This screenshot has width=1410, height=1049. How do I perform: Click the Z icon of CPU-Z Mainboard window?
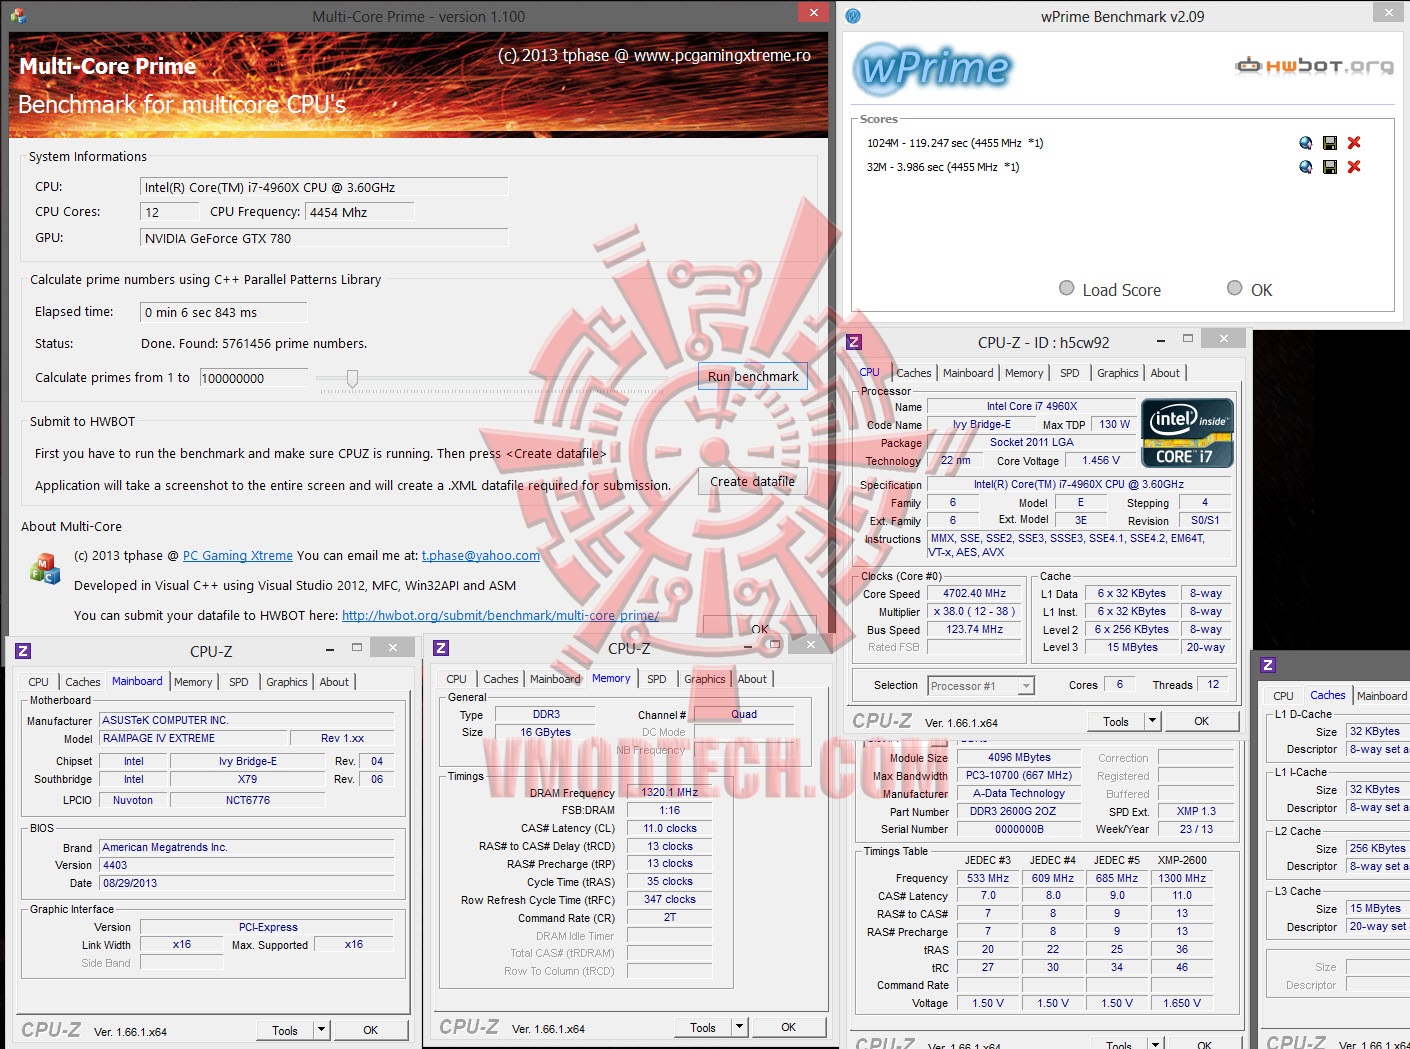tap(23, 651)
